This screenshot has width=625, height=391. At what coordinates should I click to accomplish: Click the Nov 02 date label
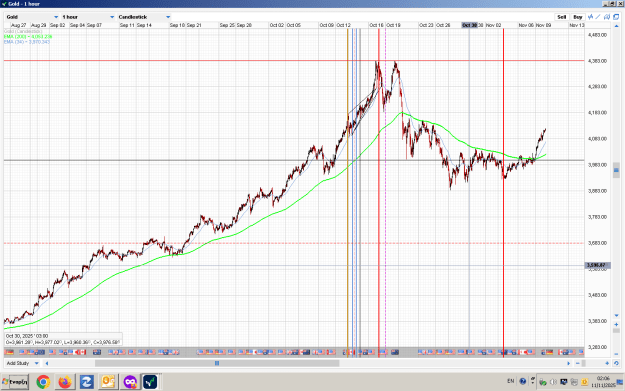click(493, 25)
